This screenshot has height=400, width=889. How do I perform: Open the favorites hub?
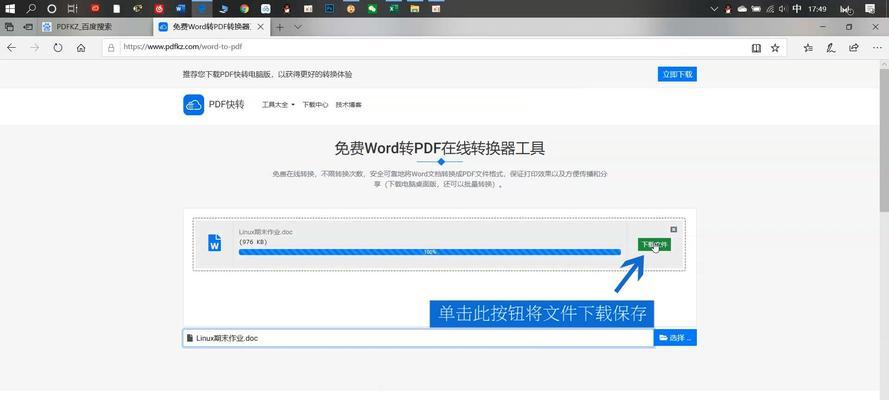(x=808, y=48)
